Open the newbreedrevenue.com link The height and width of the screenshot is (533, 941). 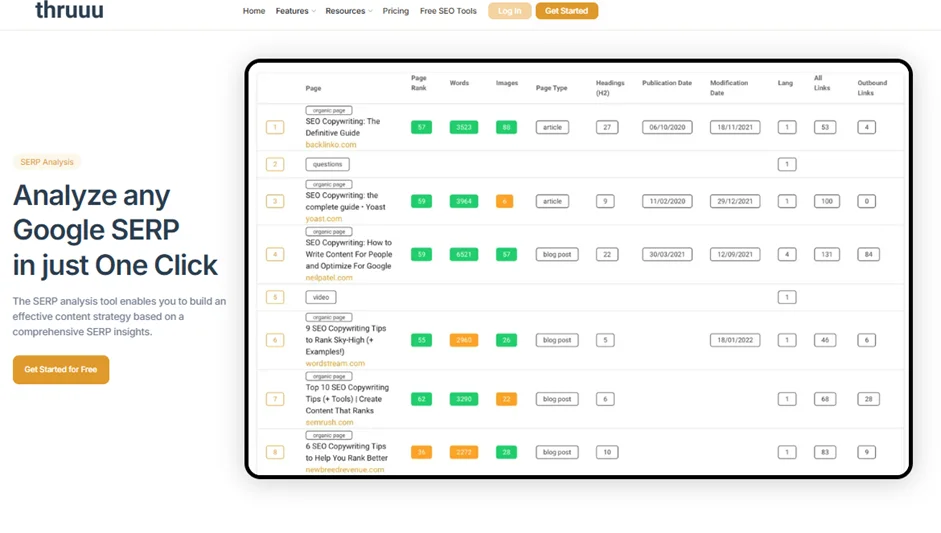click(344, 469)
